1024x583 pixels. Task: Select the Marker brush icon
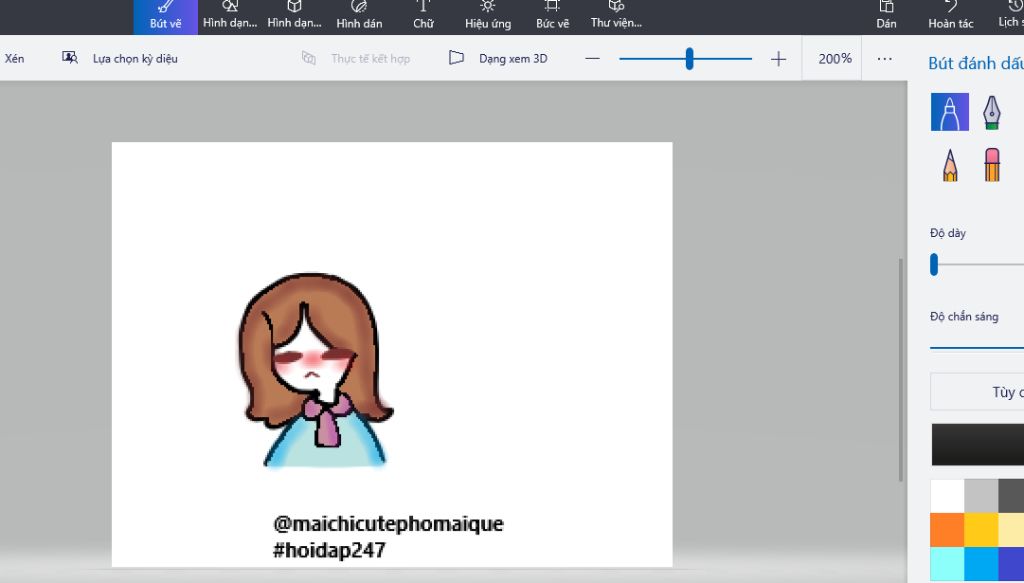[950, 112]
